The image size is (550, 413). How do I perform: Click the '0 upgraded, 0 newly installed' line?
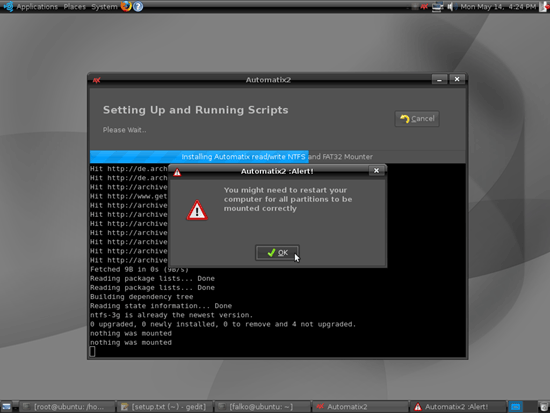coord(223,324)
